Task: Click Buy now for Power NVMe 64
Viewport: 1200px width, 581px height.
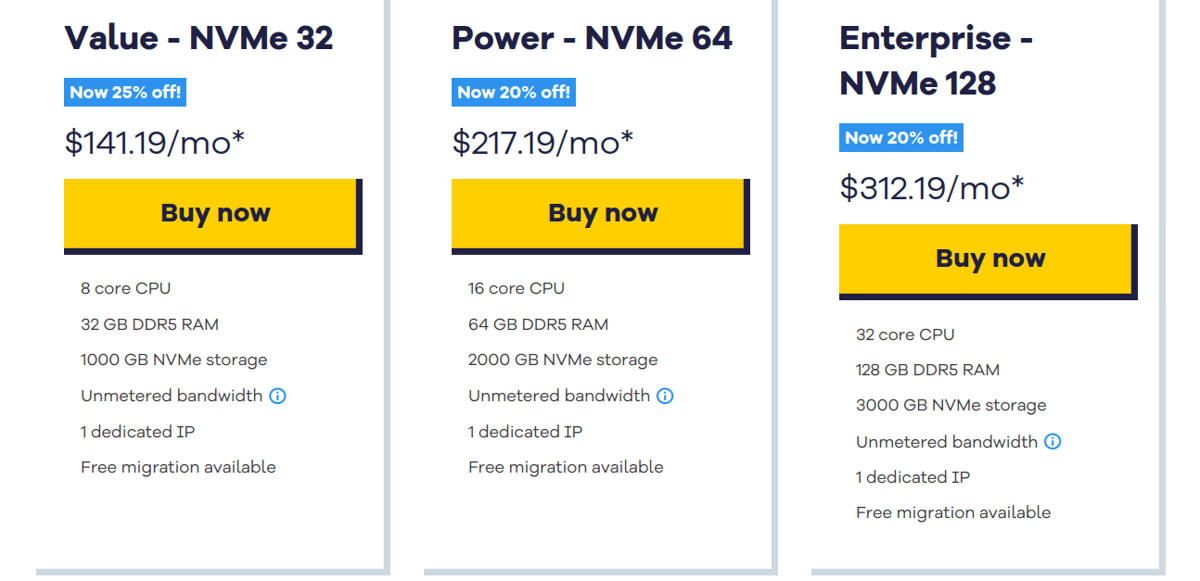Action: pos(599,213)
